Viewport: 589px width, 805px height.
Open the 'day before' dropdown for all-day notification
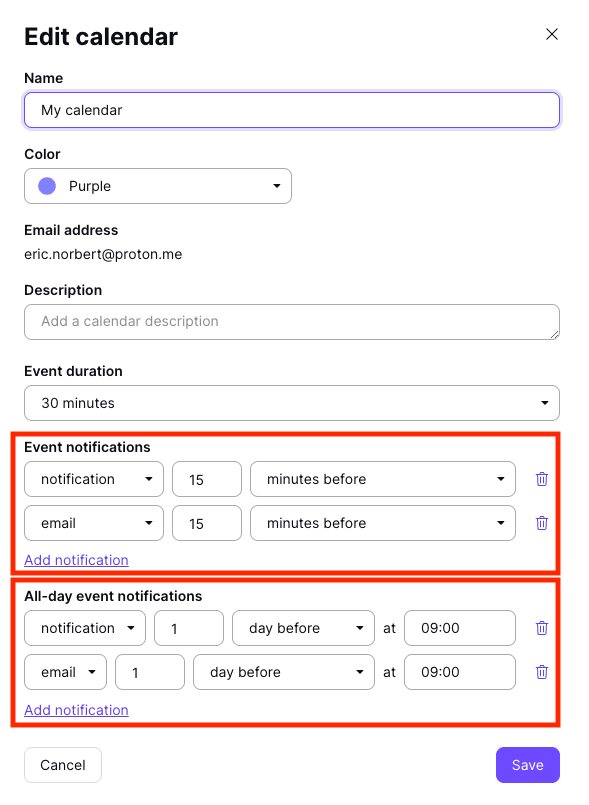303,628
